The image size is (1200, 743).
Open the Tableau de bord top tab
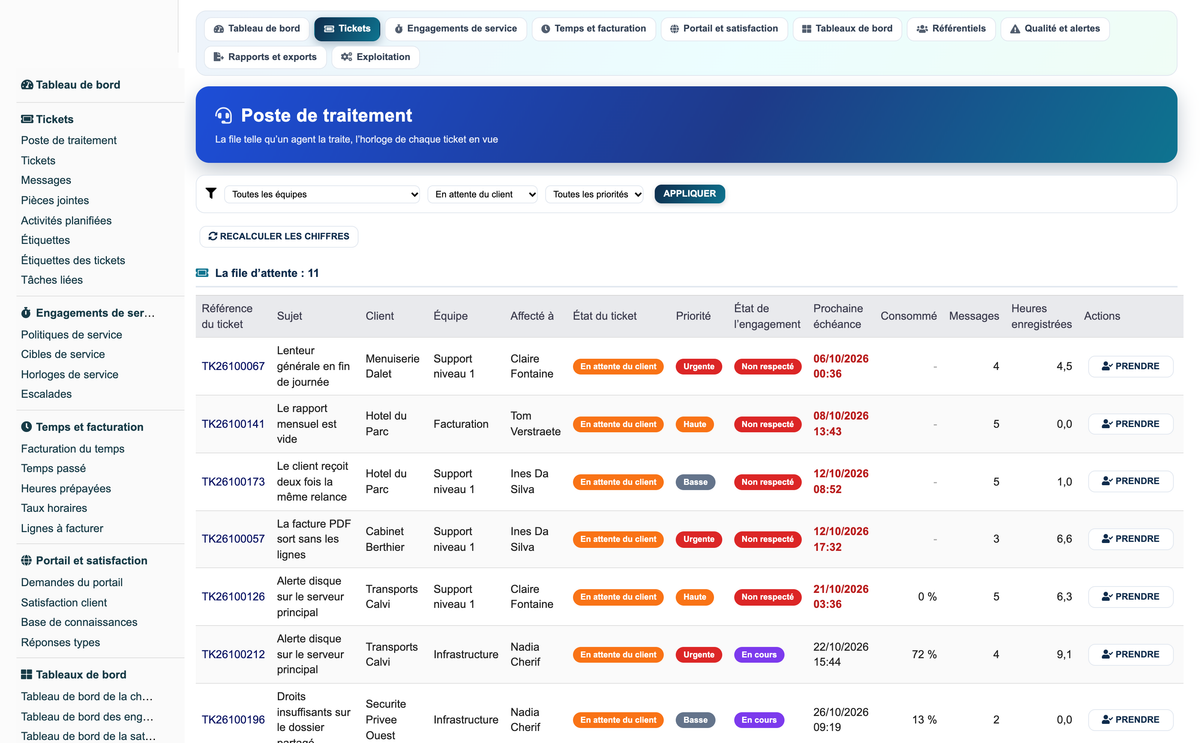tap(257, 29)
